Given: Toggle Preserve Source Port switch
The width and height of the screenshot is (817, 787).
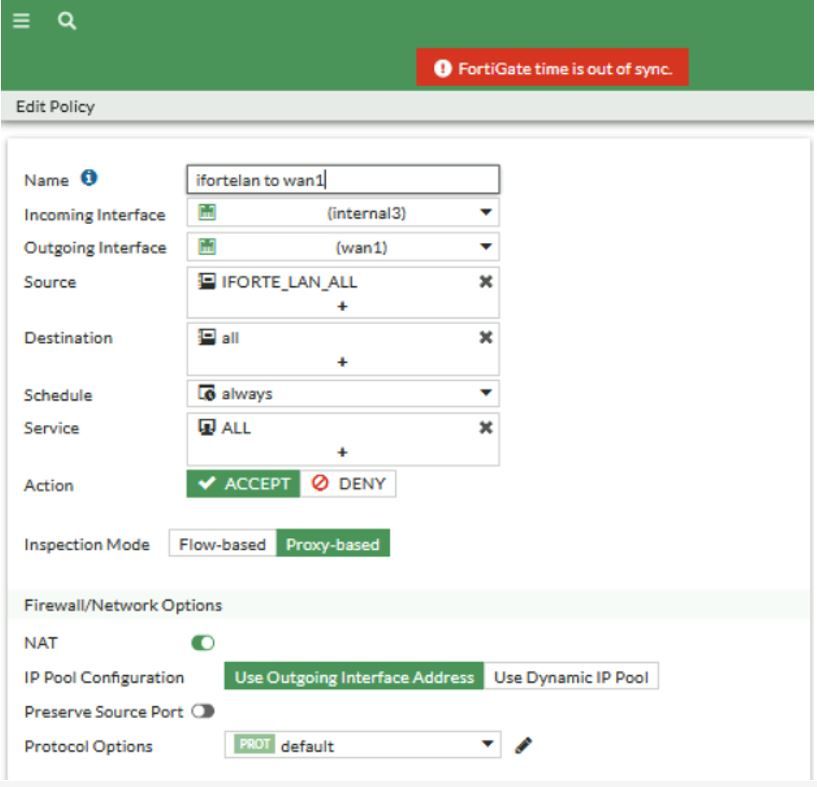Looking at the screenshot, I should click(x=203, y=711).
